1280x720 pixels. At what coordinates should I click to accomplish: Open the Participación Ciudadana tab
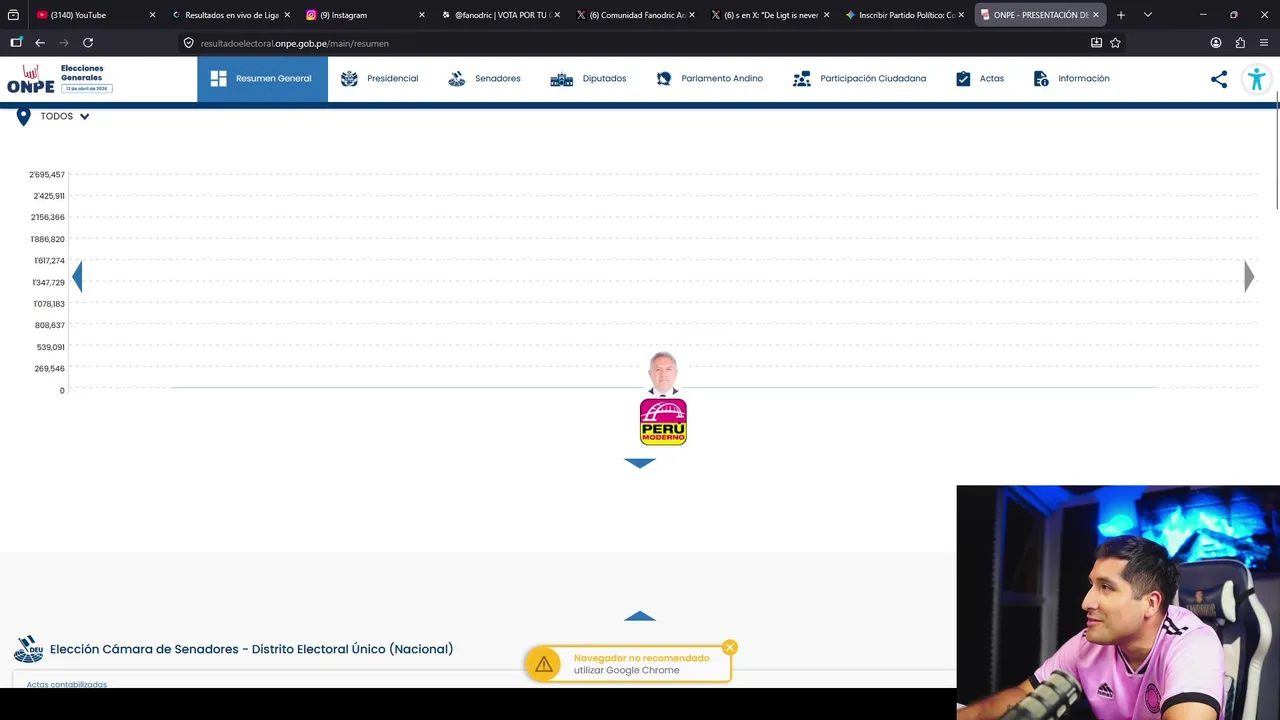coord(859,79)
